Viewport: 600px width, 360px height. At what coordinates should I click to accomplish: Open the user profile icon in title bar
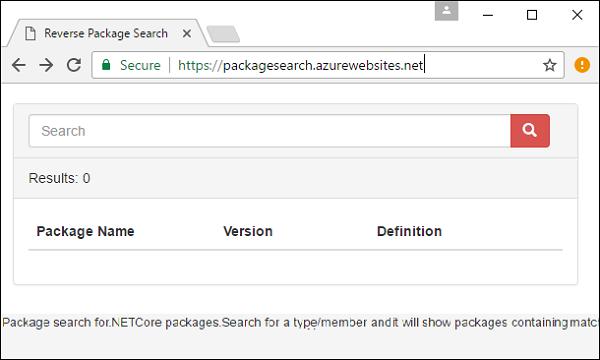[447, 11]
